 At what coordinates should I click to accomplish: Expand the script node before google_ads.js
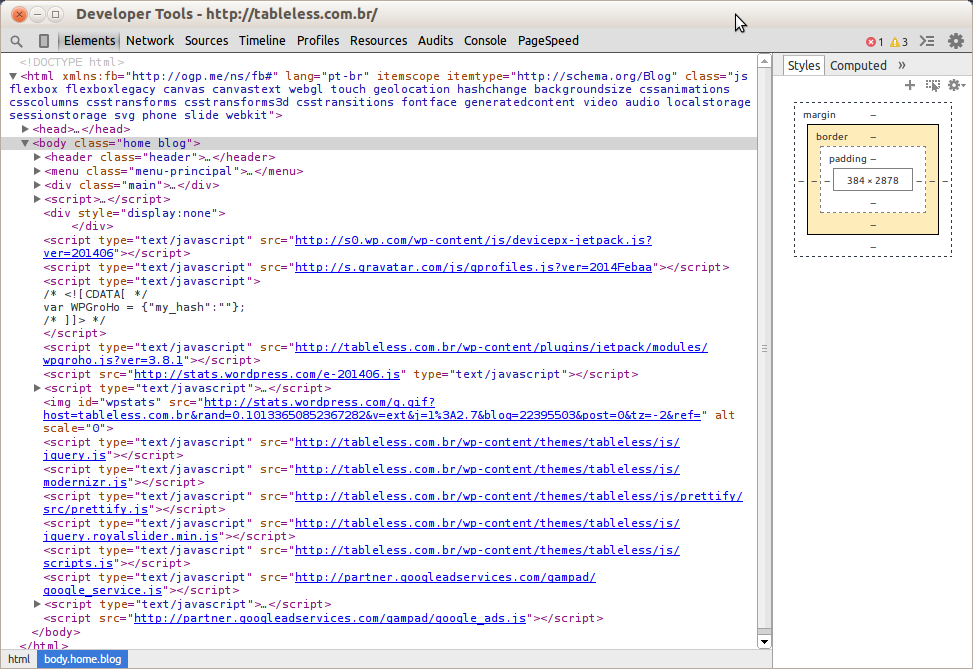pos(37,604)
